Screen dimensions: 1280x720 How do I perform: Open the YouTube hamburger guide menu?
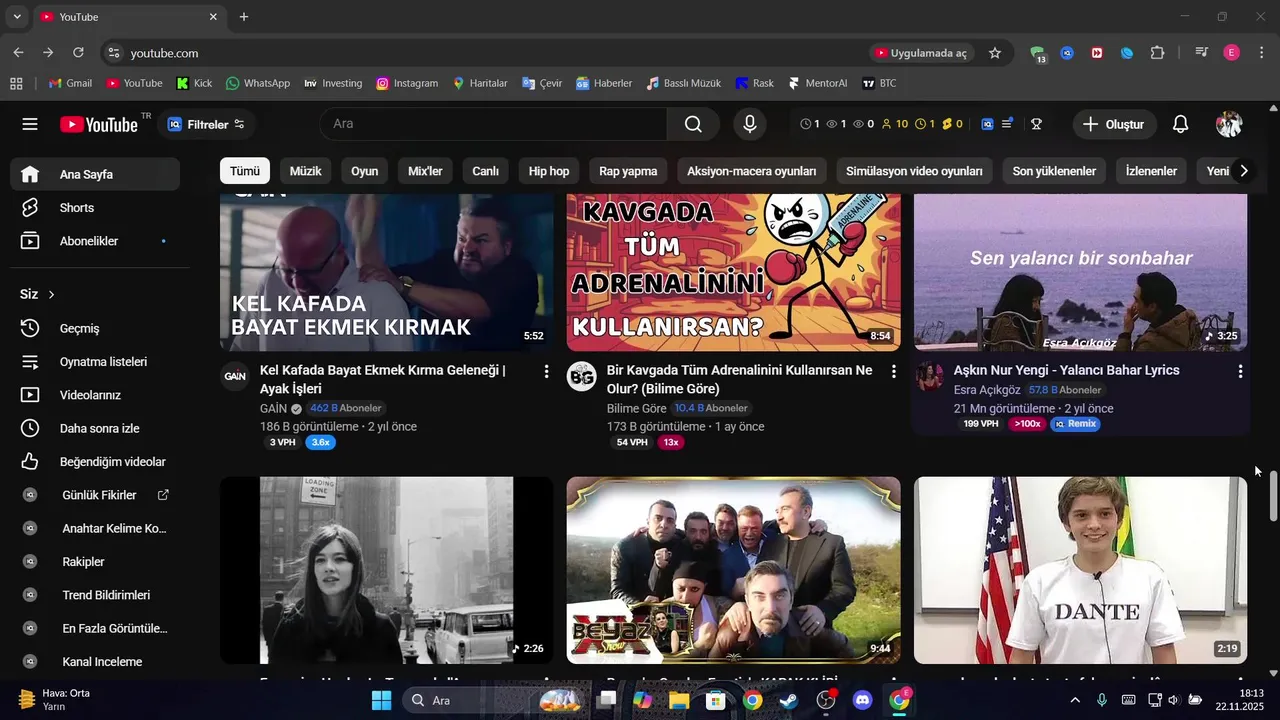coord(30,124)
